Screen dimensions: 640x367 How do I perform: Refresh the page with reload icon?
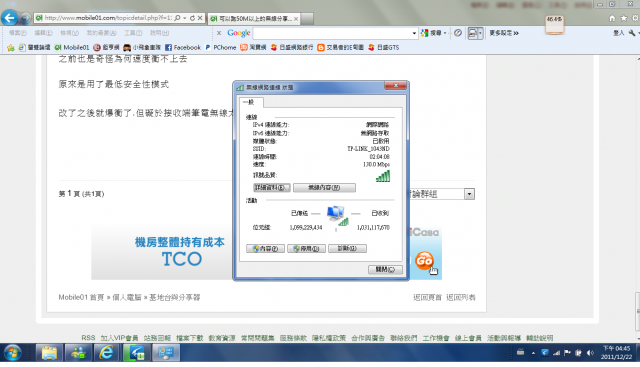(x=192, y=18)
